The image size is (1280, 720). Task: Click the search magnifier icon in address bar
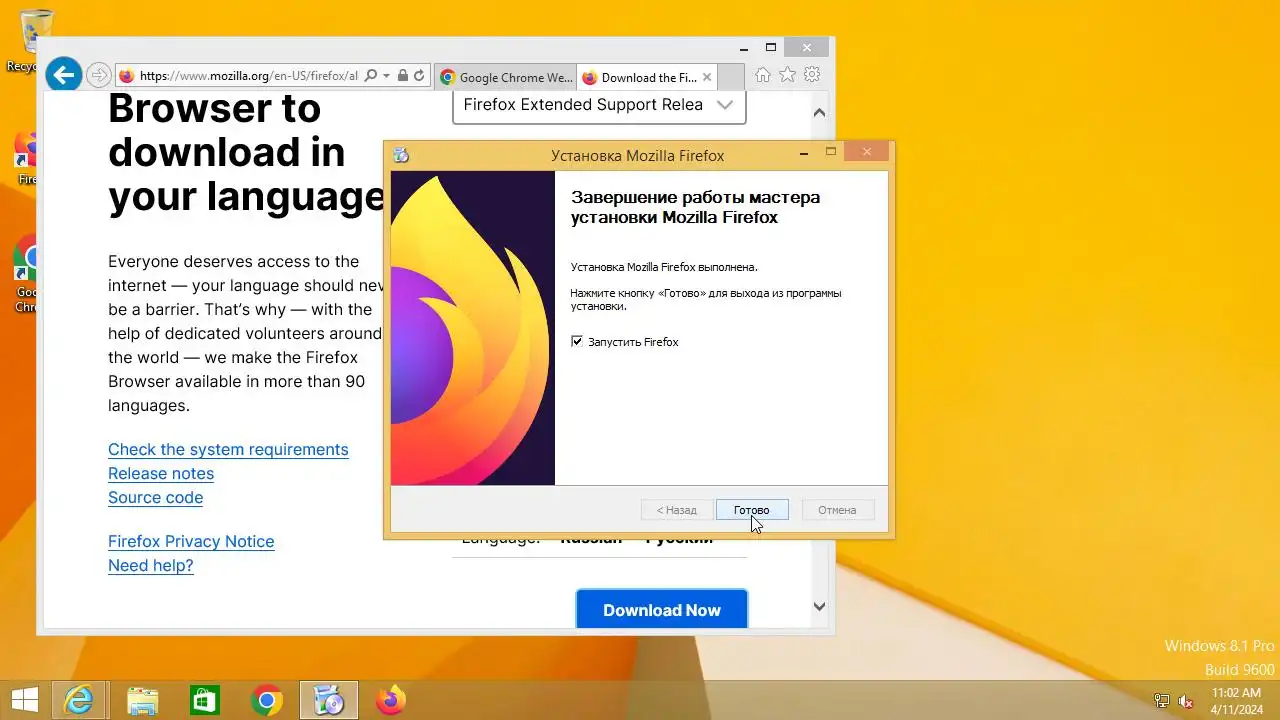coord(371,76)
